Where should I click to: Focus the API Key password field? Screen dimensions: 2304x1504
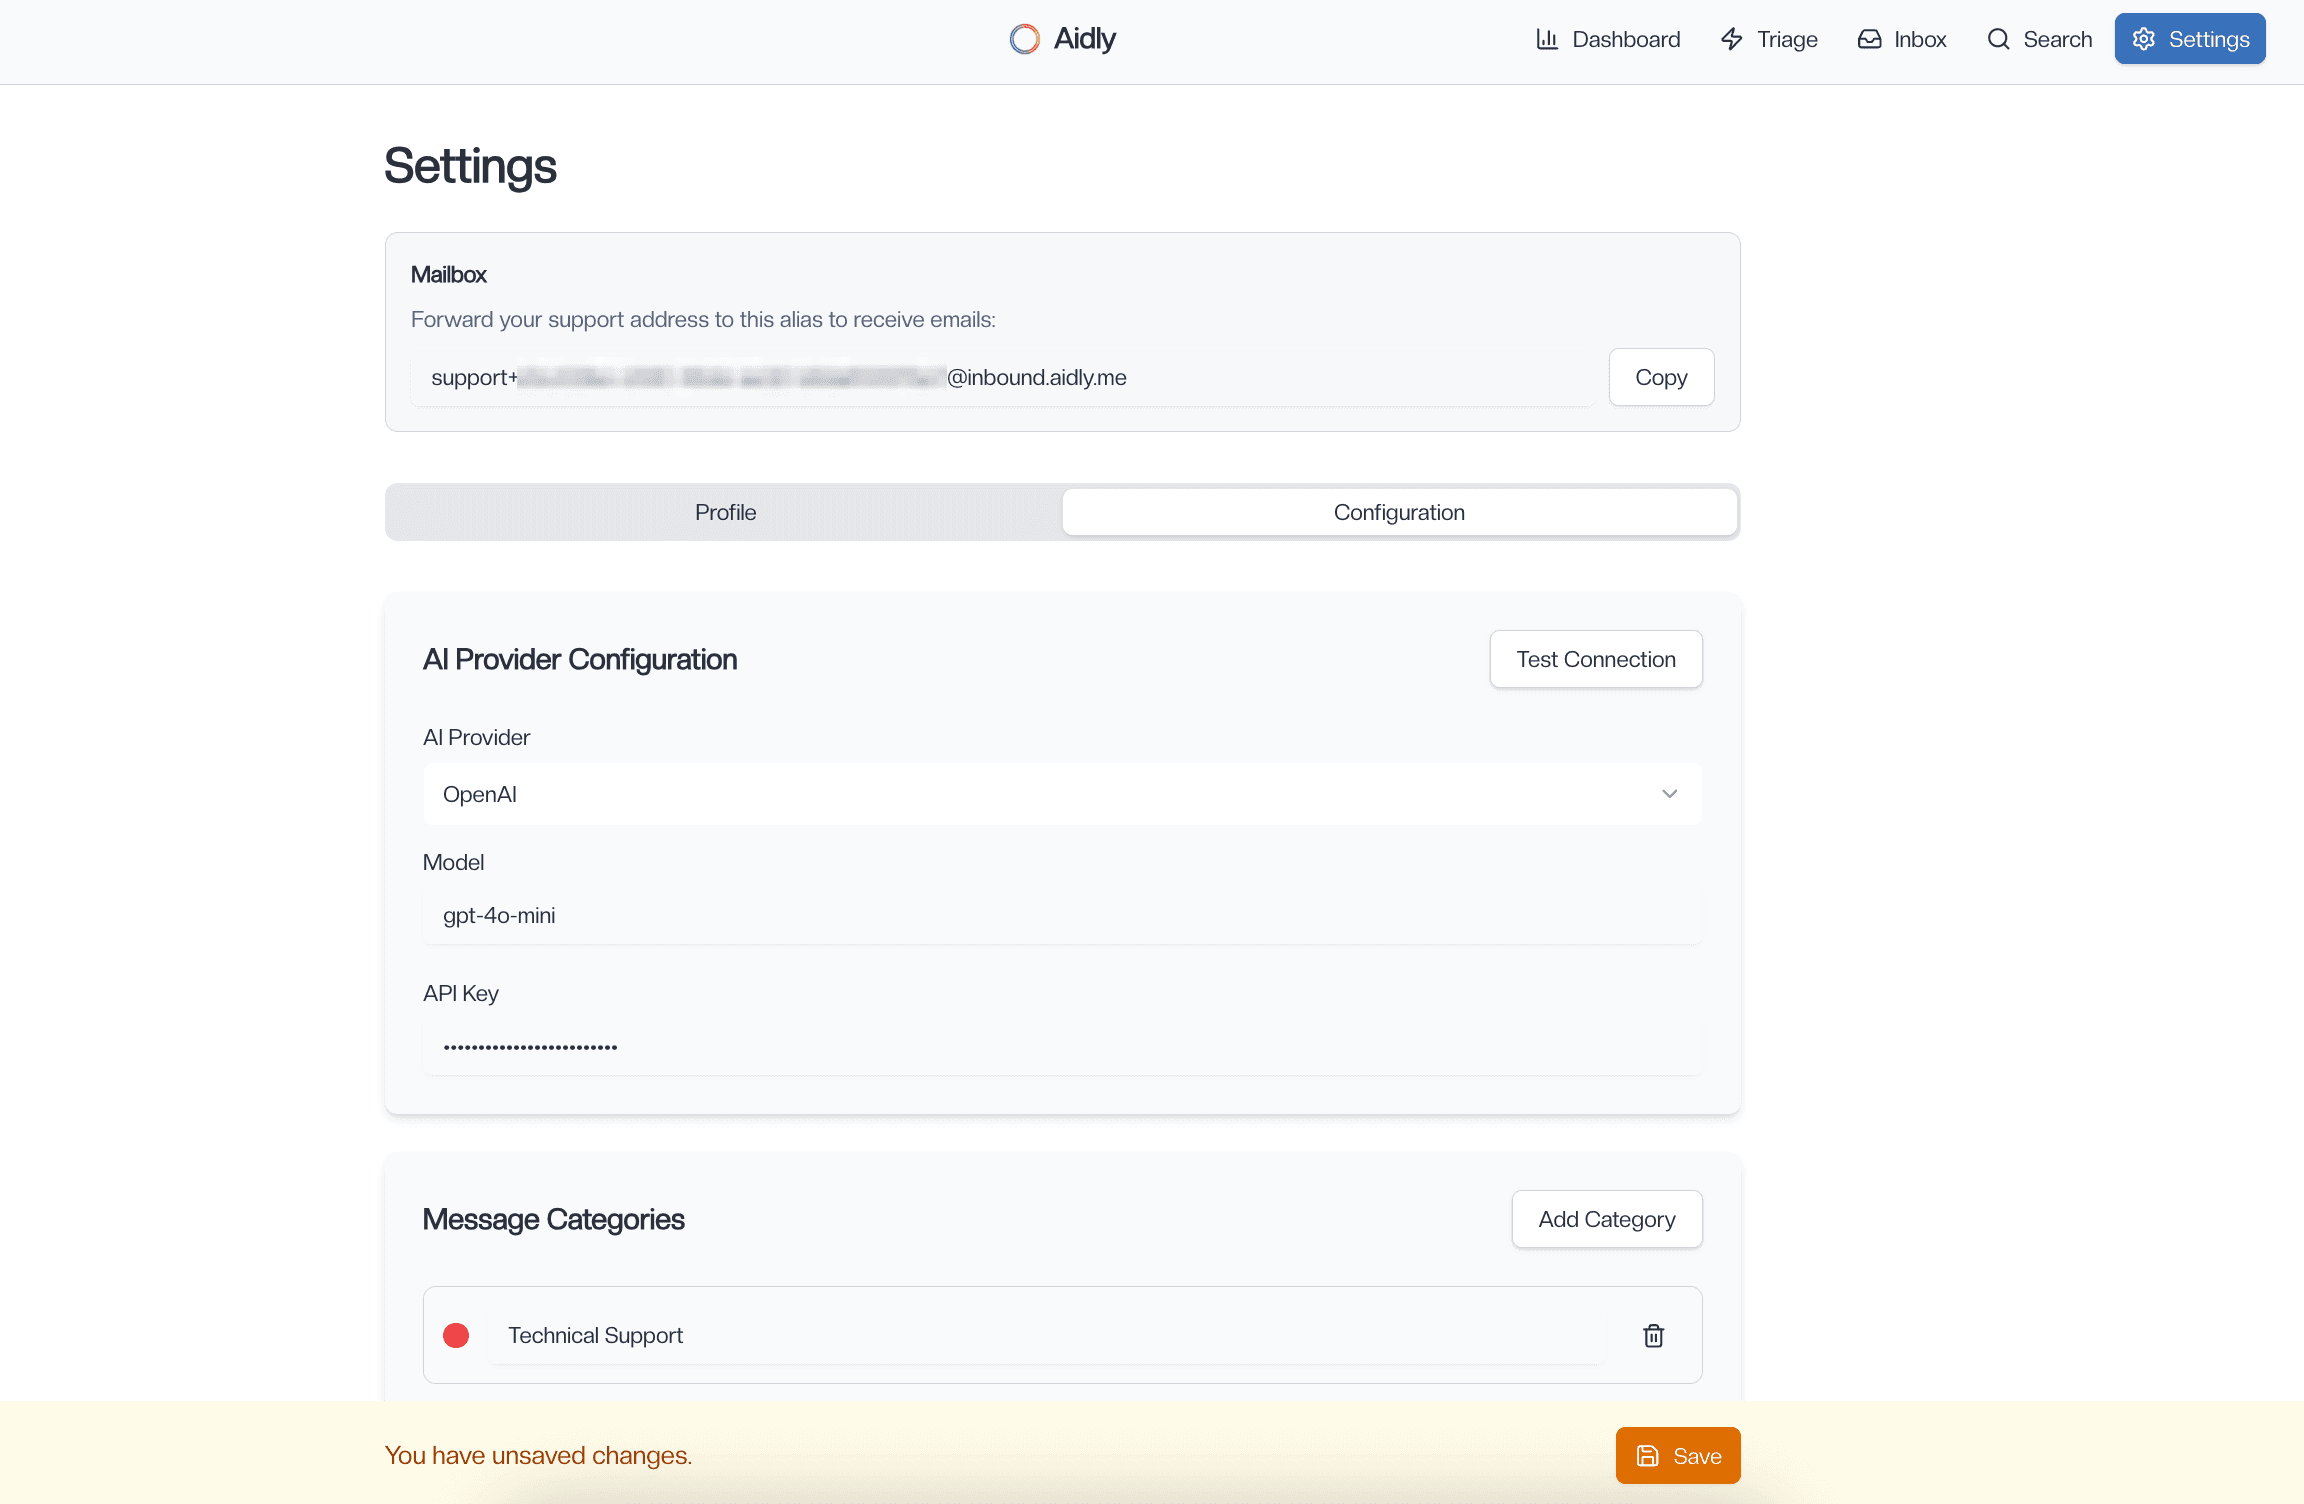coord(1060,1047)
